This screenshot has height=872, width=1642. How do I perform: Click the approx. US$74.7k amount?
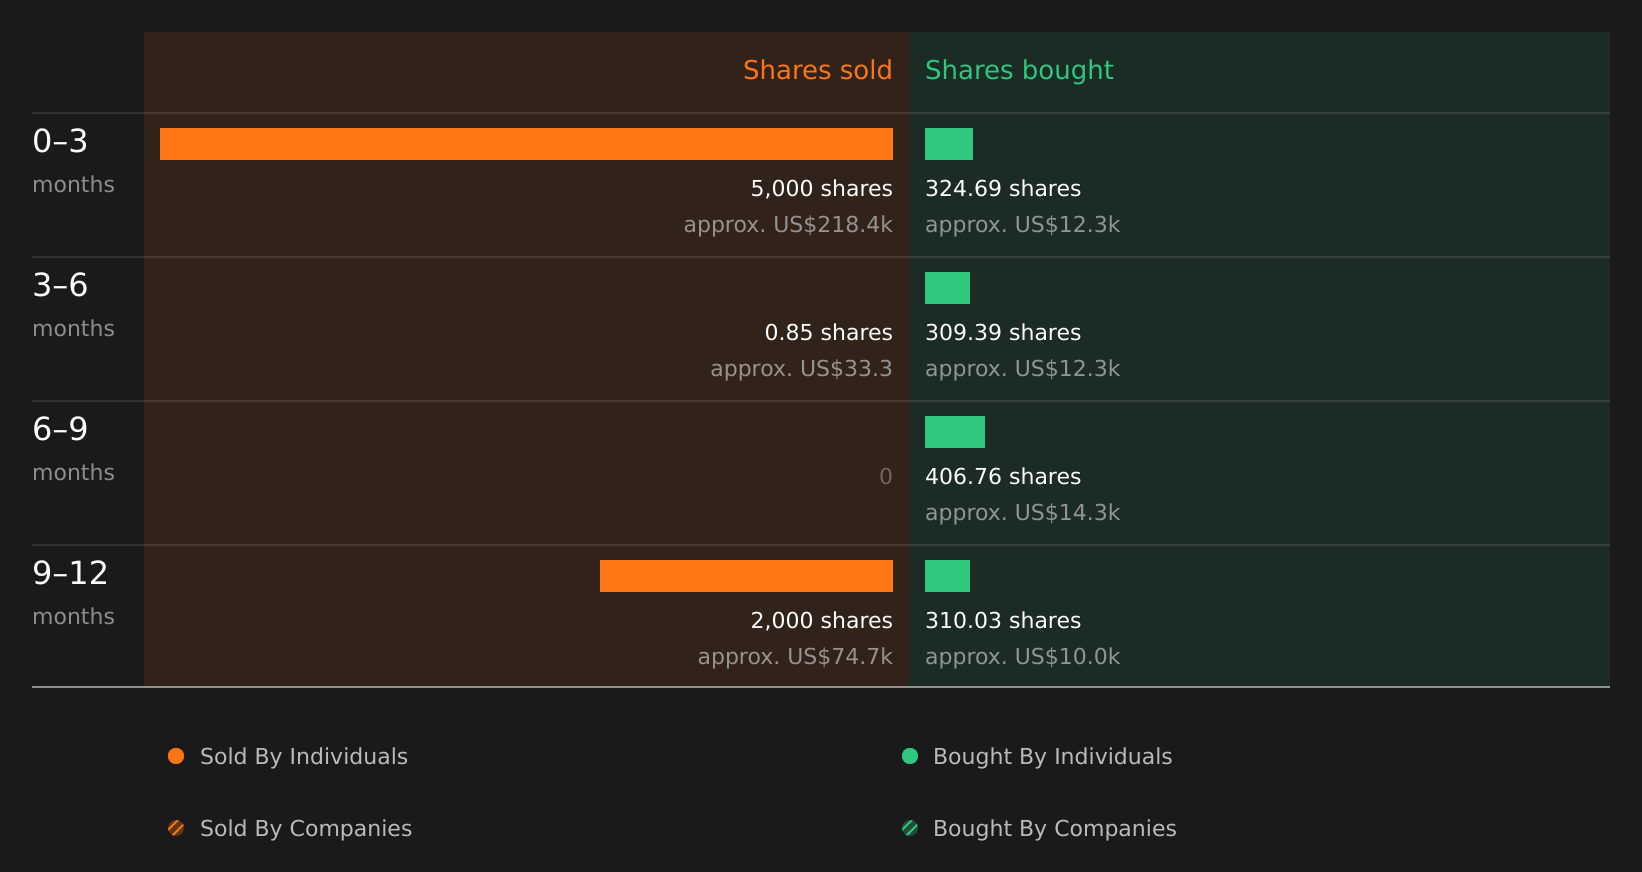(x=795, y=656)
